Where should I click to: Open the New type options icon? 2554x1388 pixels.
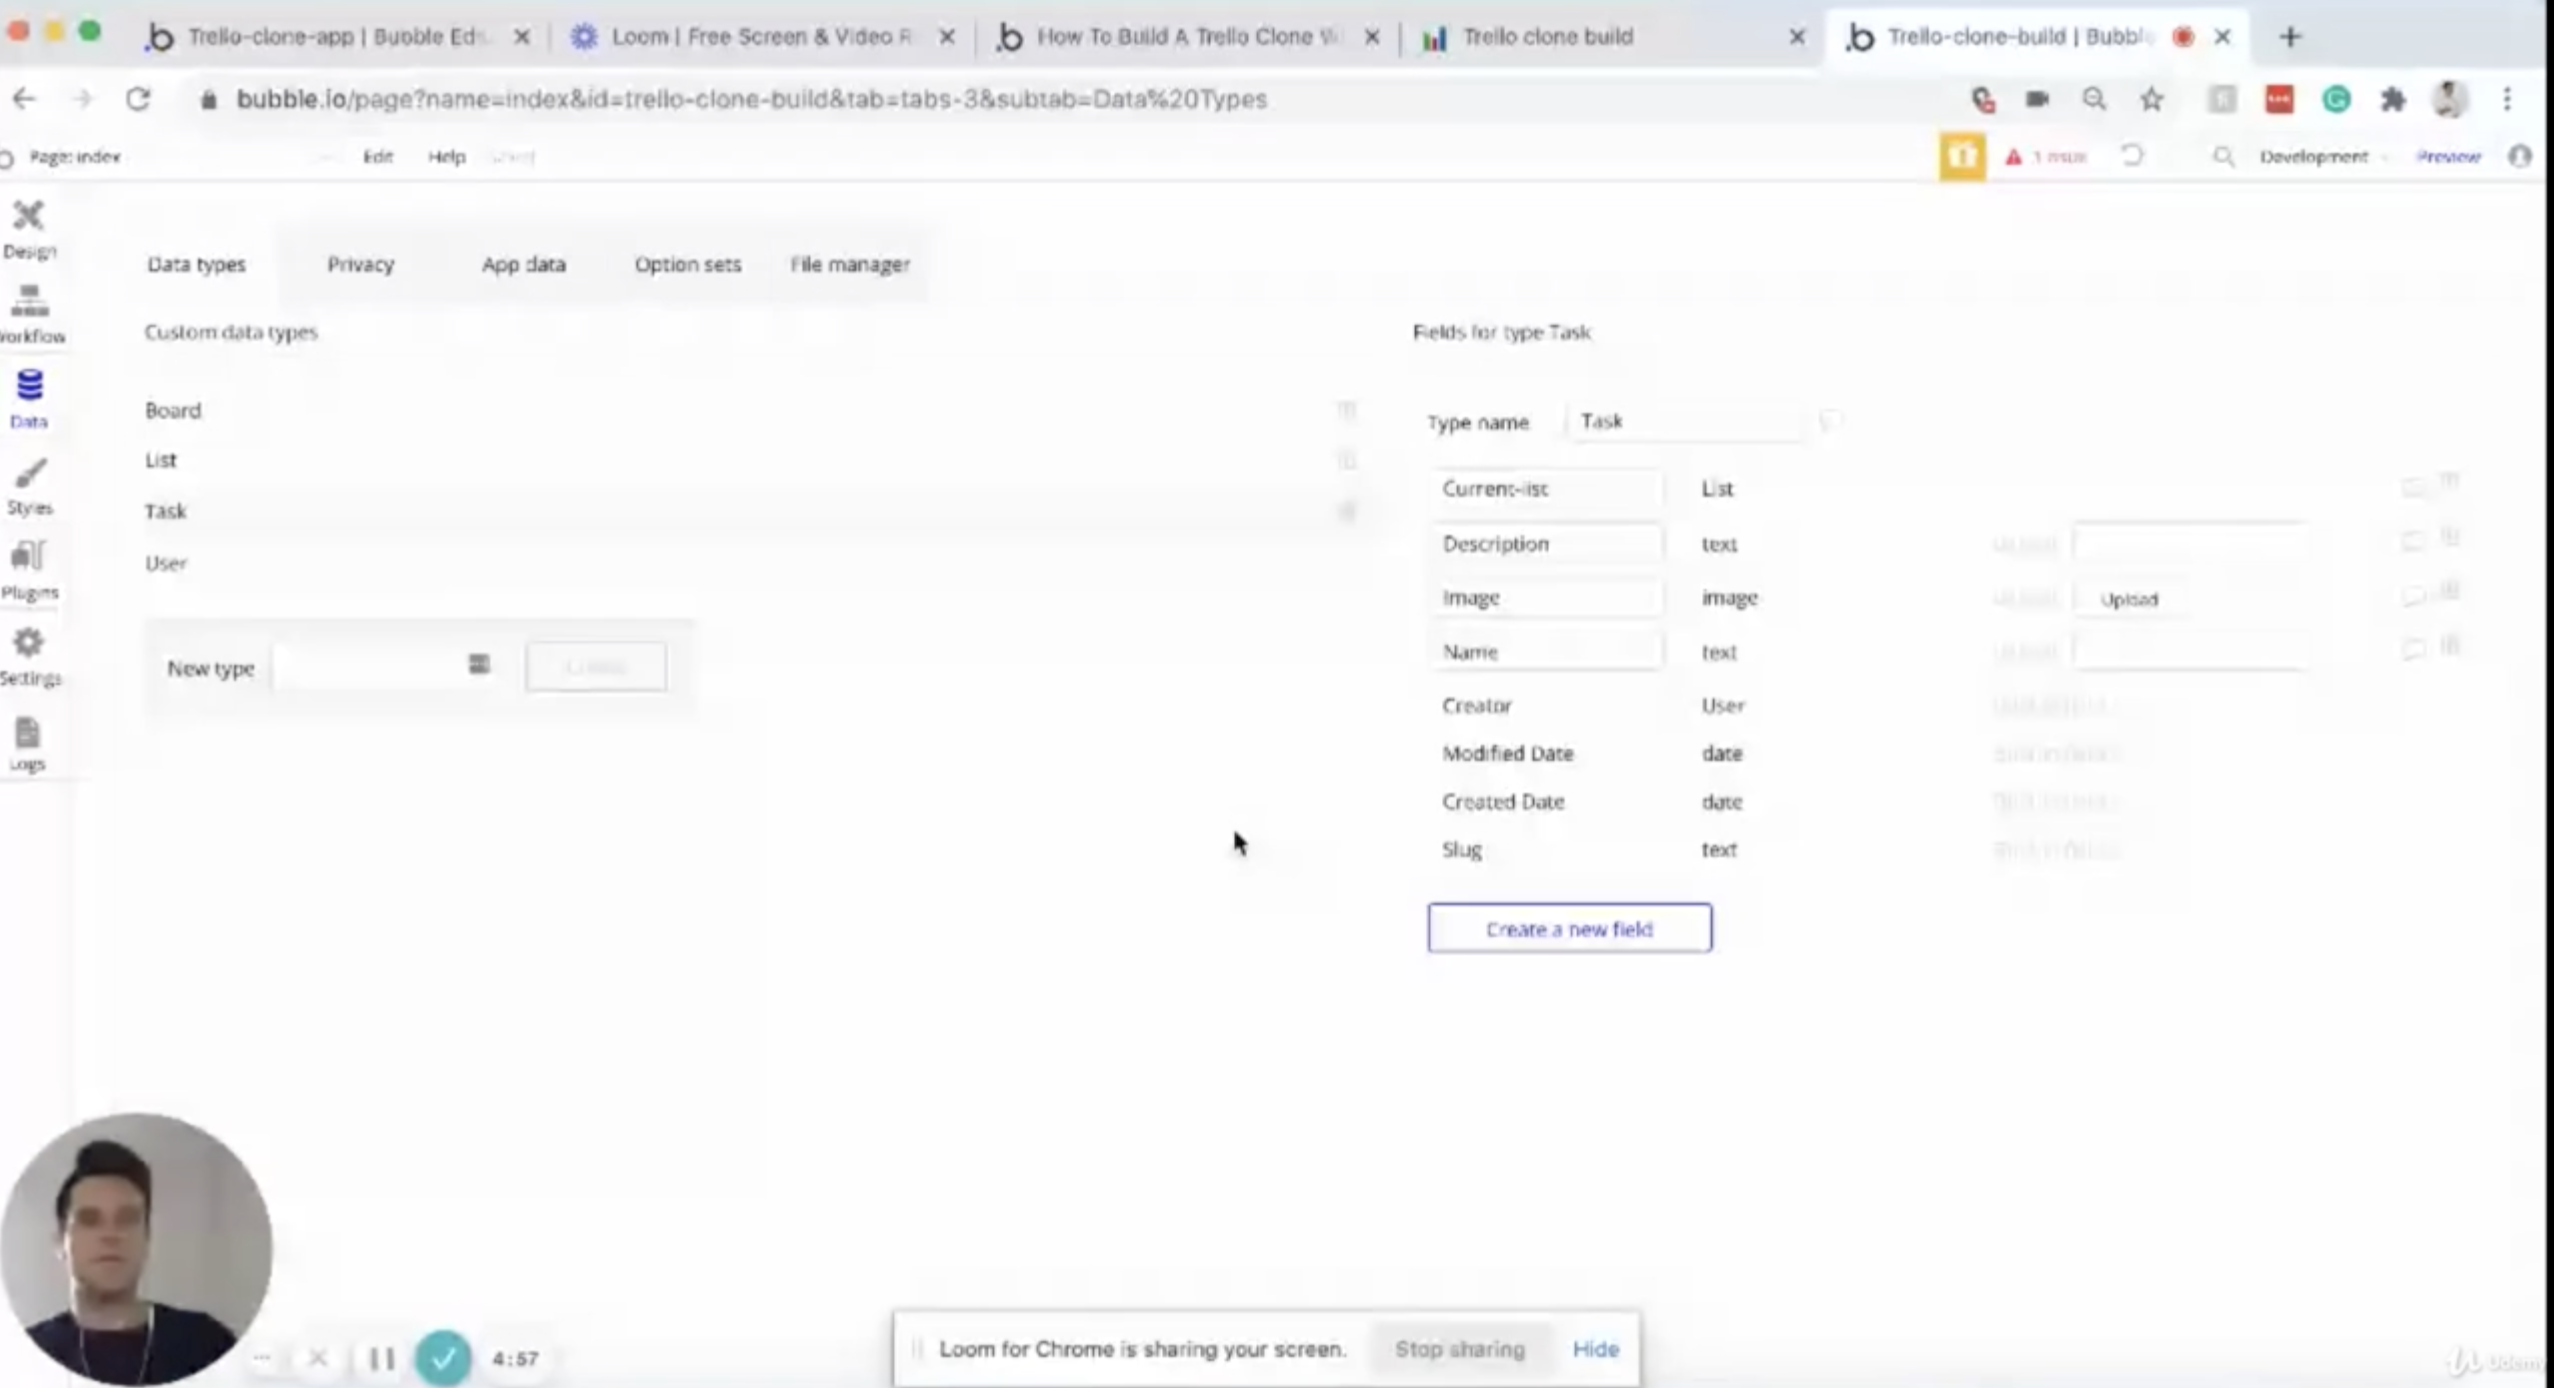point(479,665)
